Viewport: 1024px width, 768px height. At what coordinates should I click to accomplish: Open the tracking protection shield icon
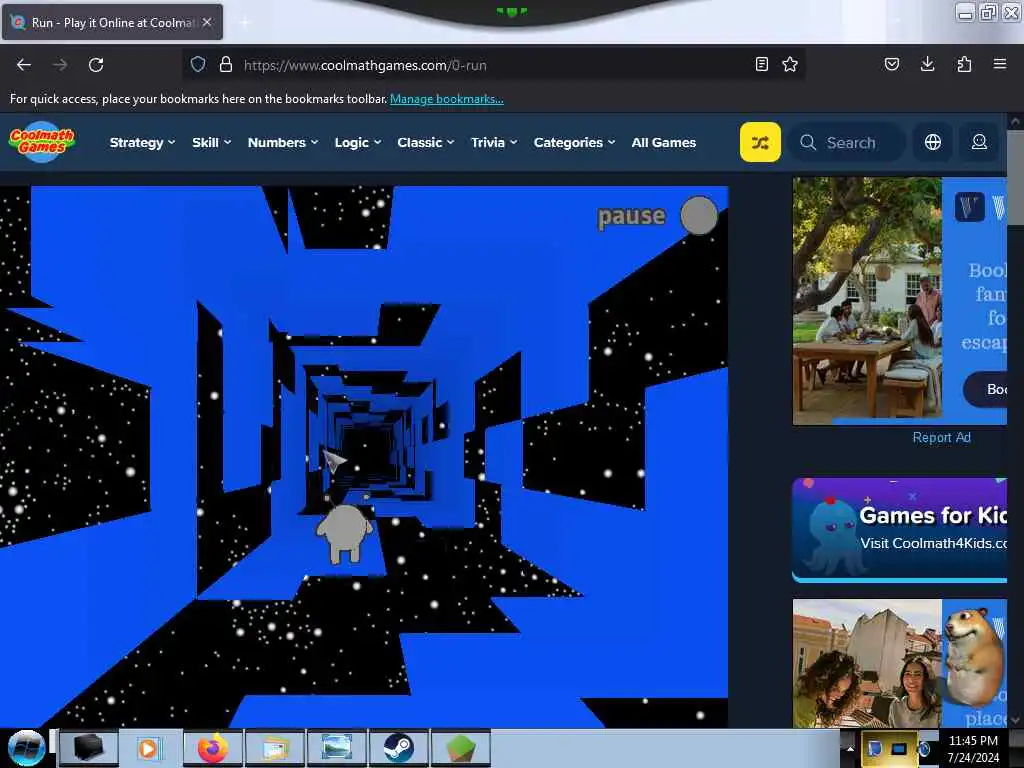pos(198,64)
